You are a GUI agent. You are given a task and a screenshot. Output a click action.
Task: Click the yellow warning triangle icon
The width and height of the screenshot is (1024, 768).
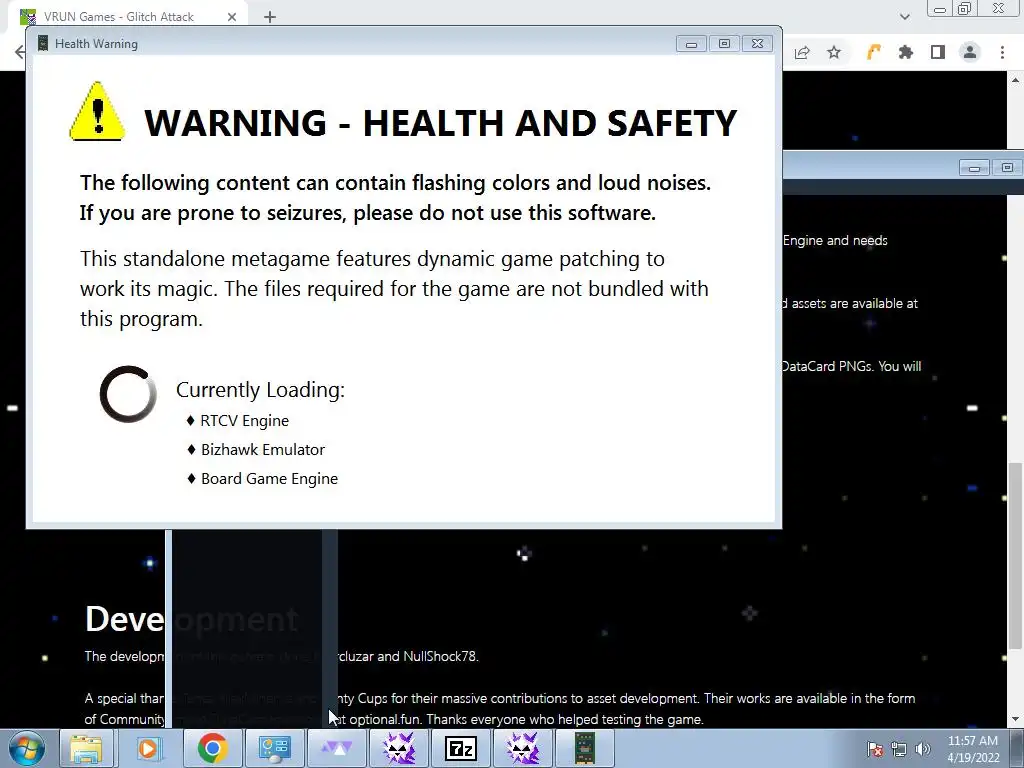pyautogui.click(x=97, y=112)
